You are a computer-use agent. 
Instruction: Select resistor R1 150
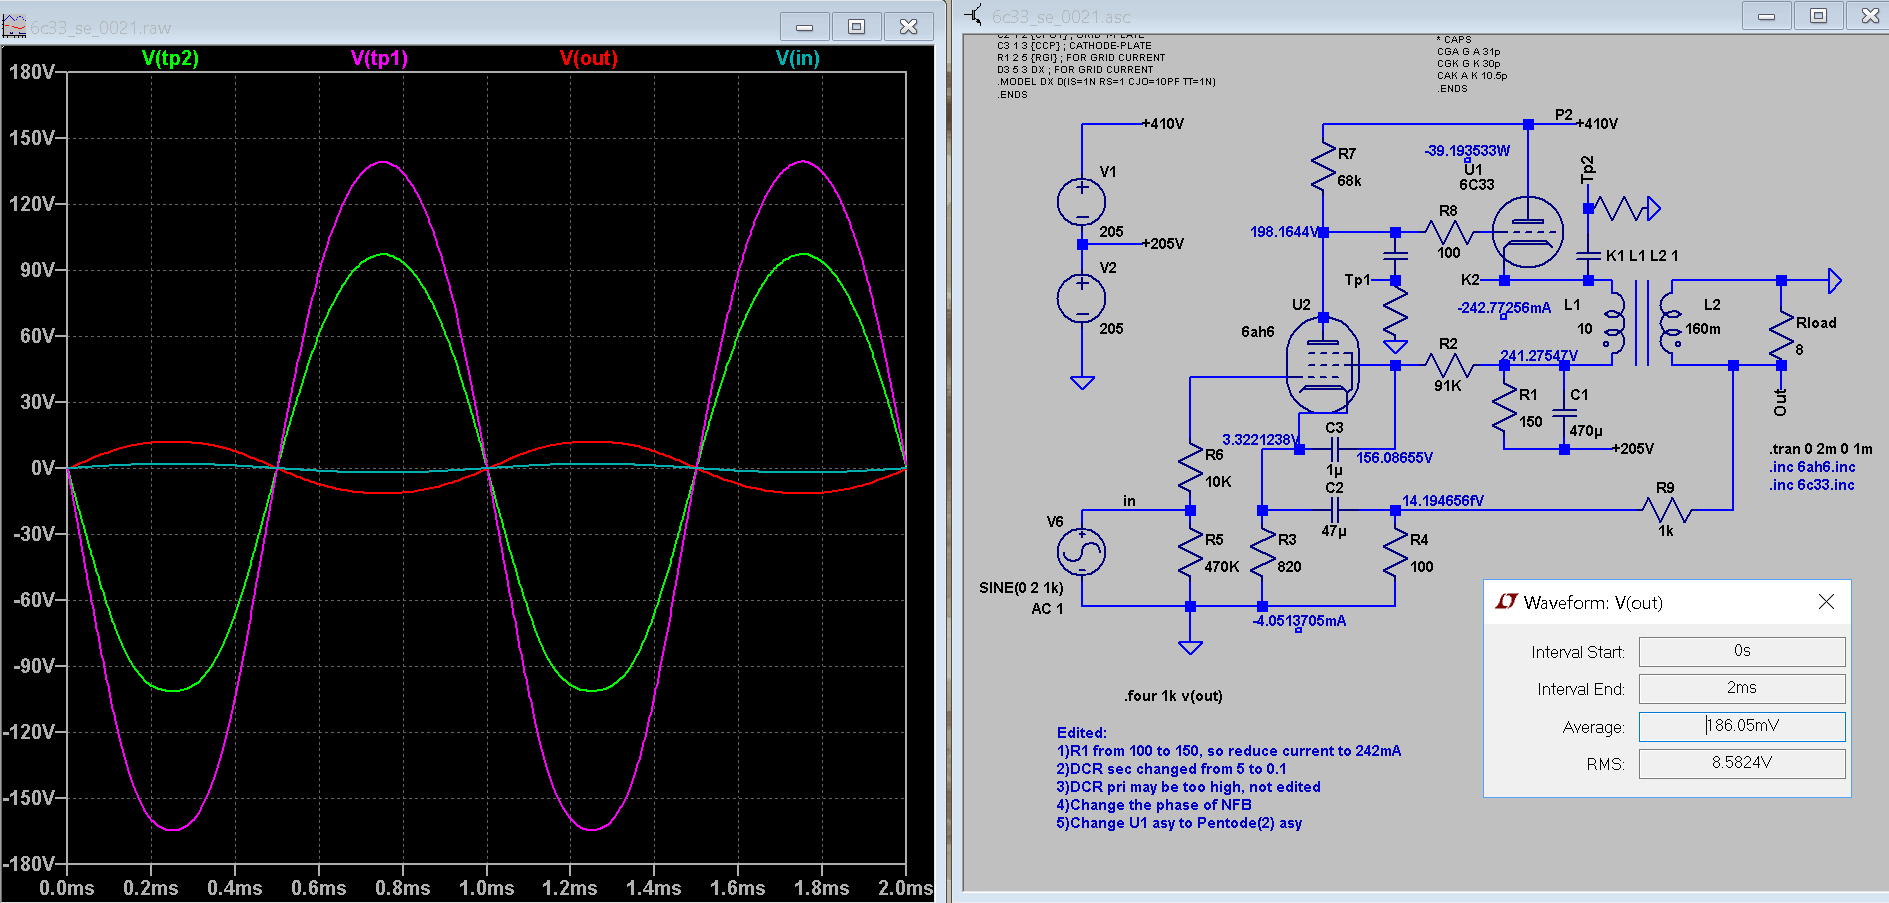click(x=1505, y=409)
